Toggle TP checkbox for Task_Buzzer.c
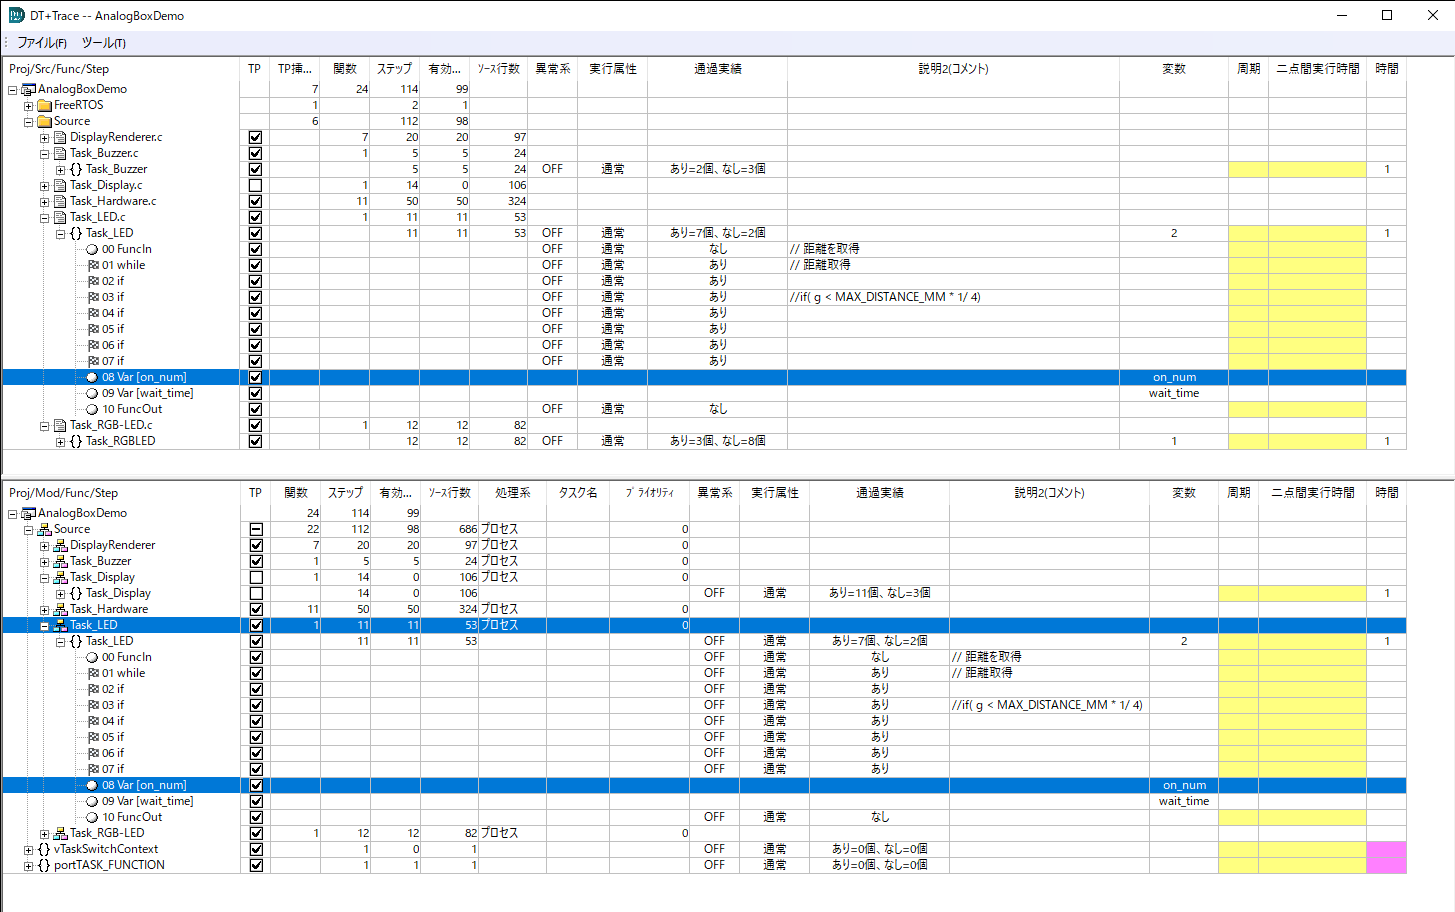 click(x=255, y=153)
